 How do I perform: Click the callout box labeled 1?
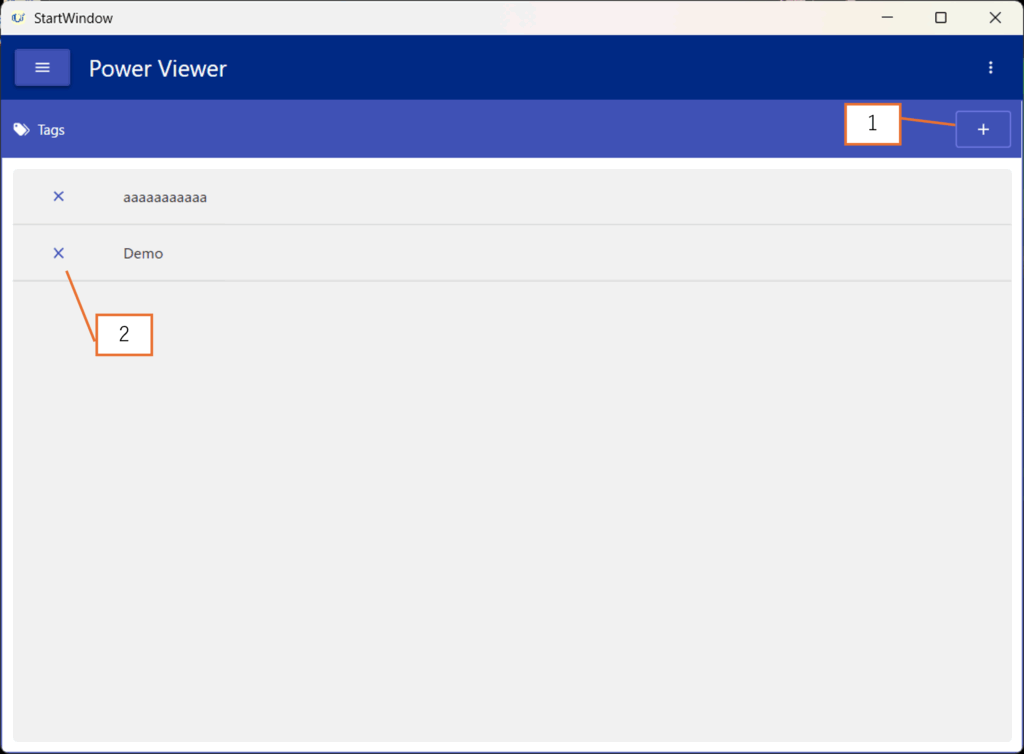click(x=872, y=125)
